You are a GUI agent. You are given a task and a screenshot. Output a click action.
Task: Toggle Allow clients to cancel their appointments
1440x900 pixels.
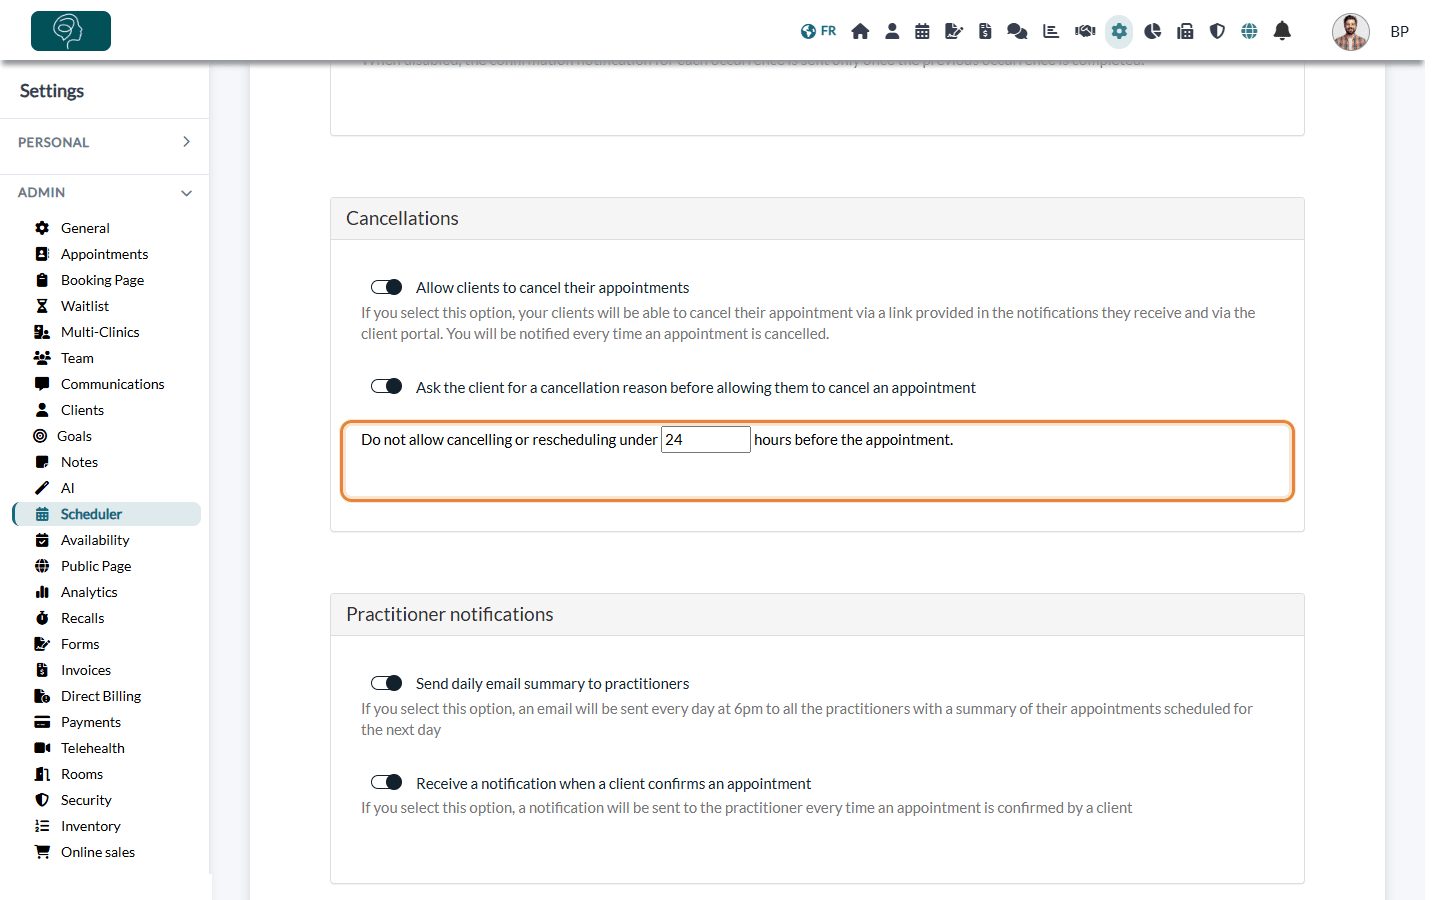pyautogui.click(x=386, y=287)
